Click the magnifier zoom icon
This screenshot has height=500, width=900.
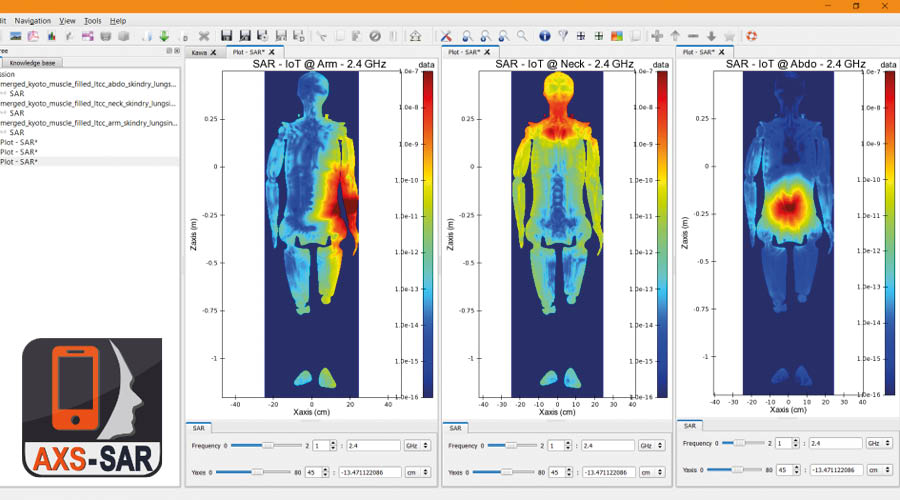tap(521, 36)
